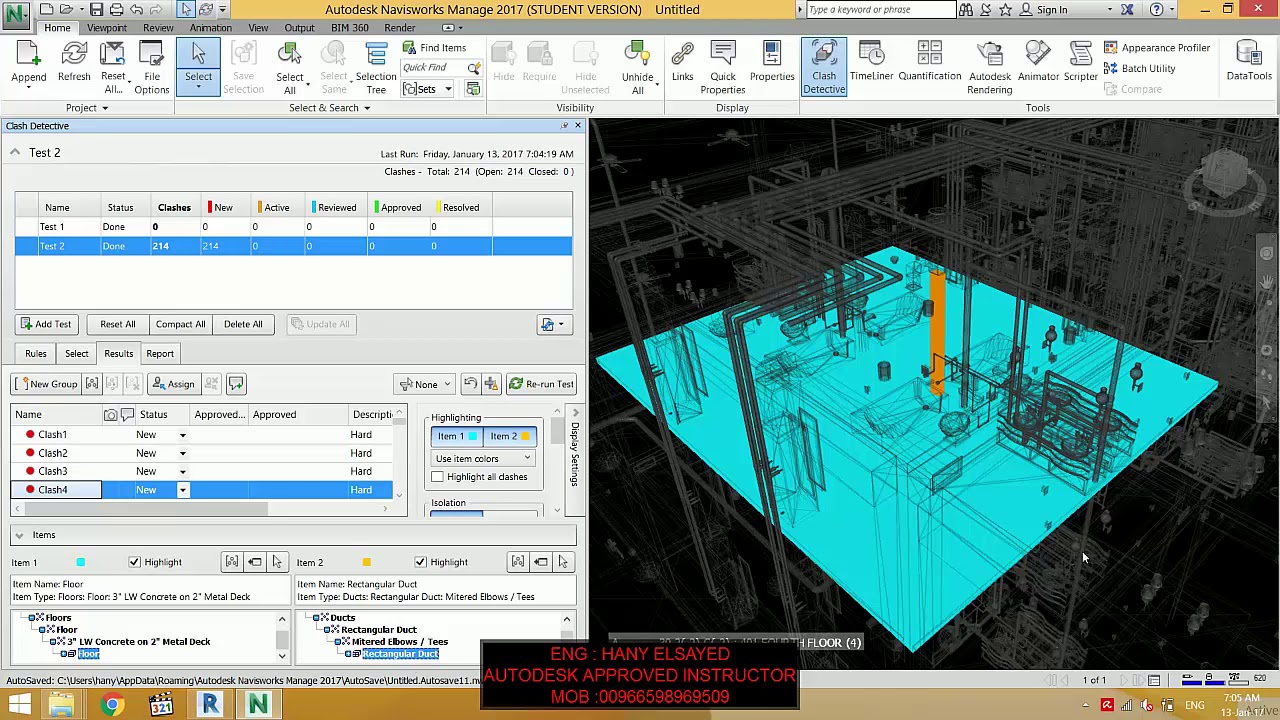This screenshot has height=720, width=1280.
Task: Click the Save icon in quick access toolbar
Action: 95,10
